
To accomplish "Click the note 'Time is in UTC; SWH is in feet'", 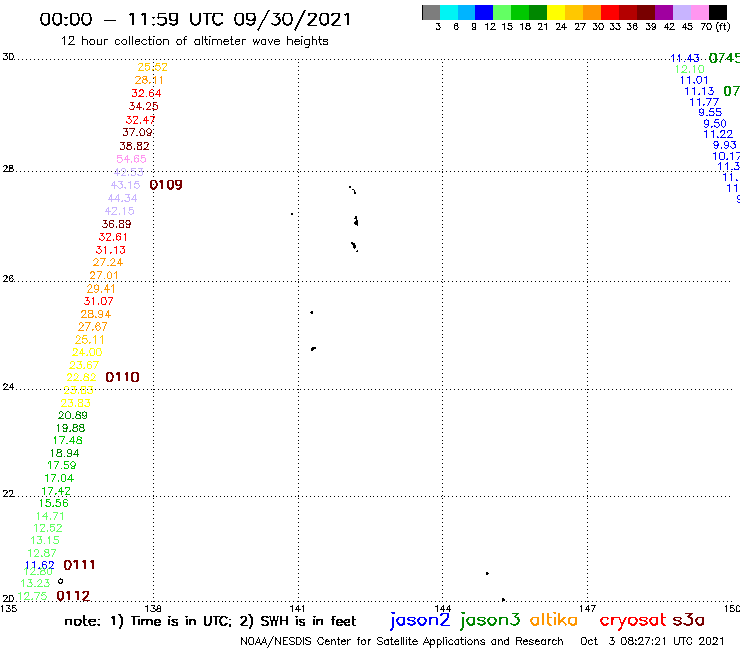I will [x=210, y=621].
